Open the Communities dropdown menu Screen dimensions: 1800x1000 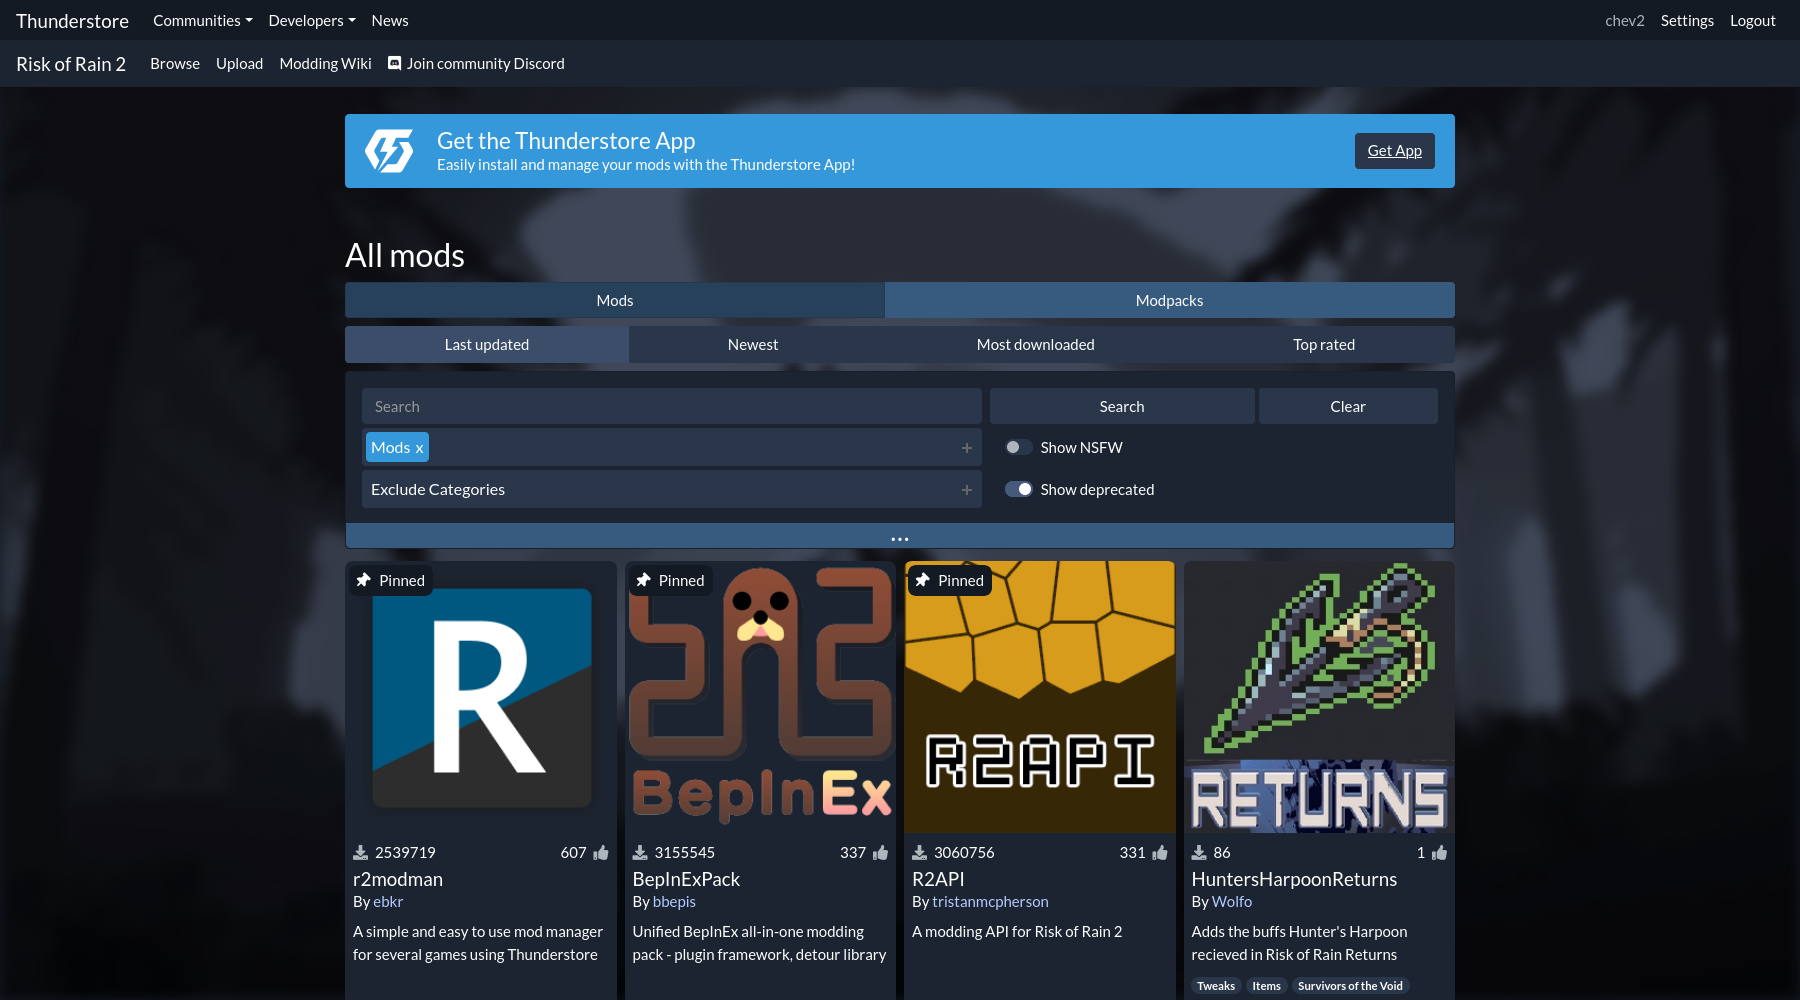click(202, 20)
